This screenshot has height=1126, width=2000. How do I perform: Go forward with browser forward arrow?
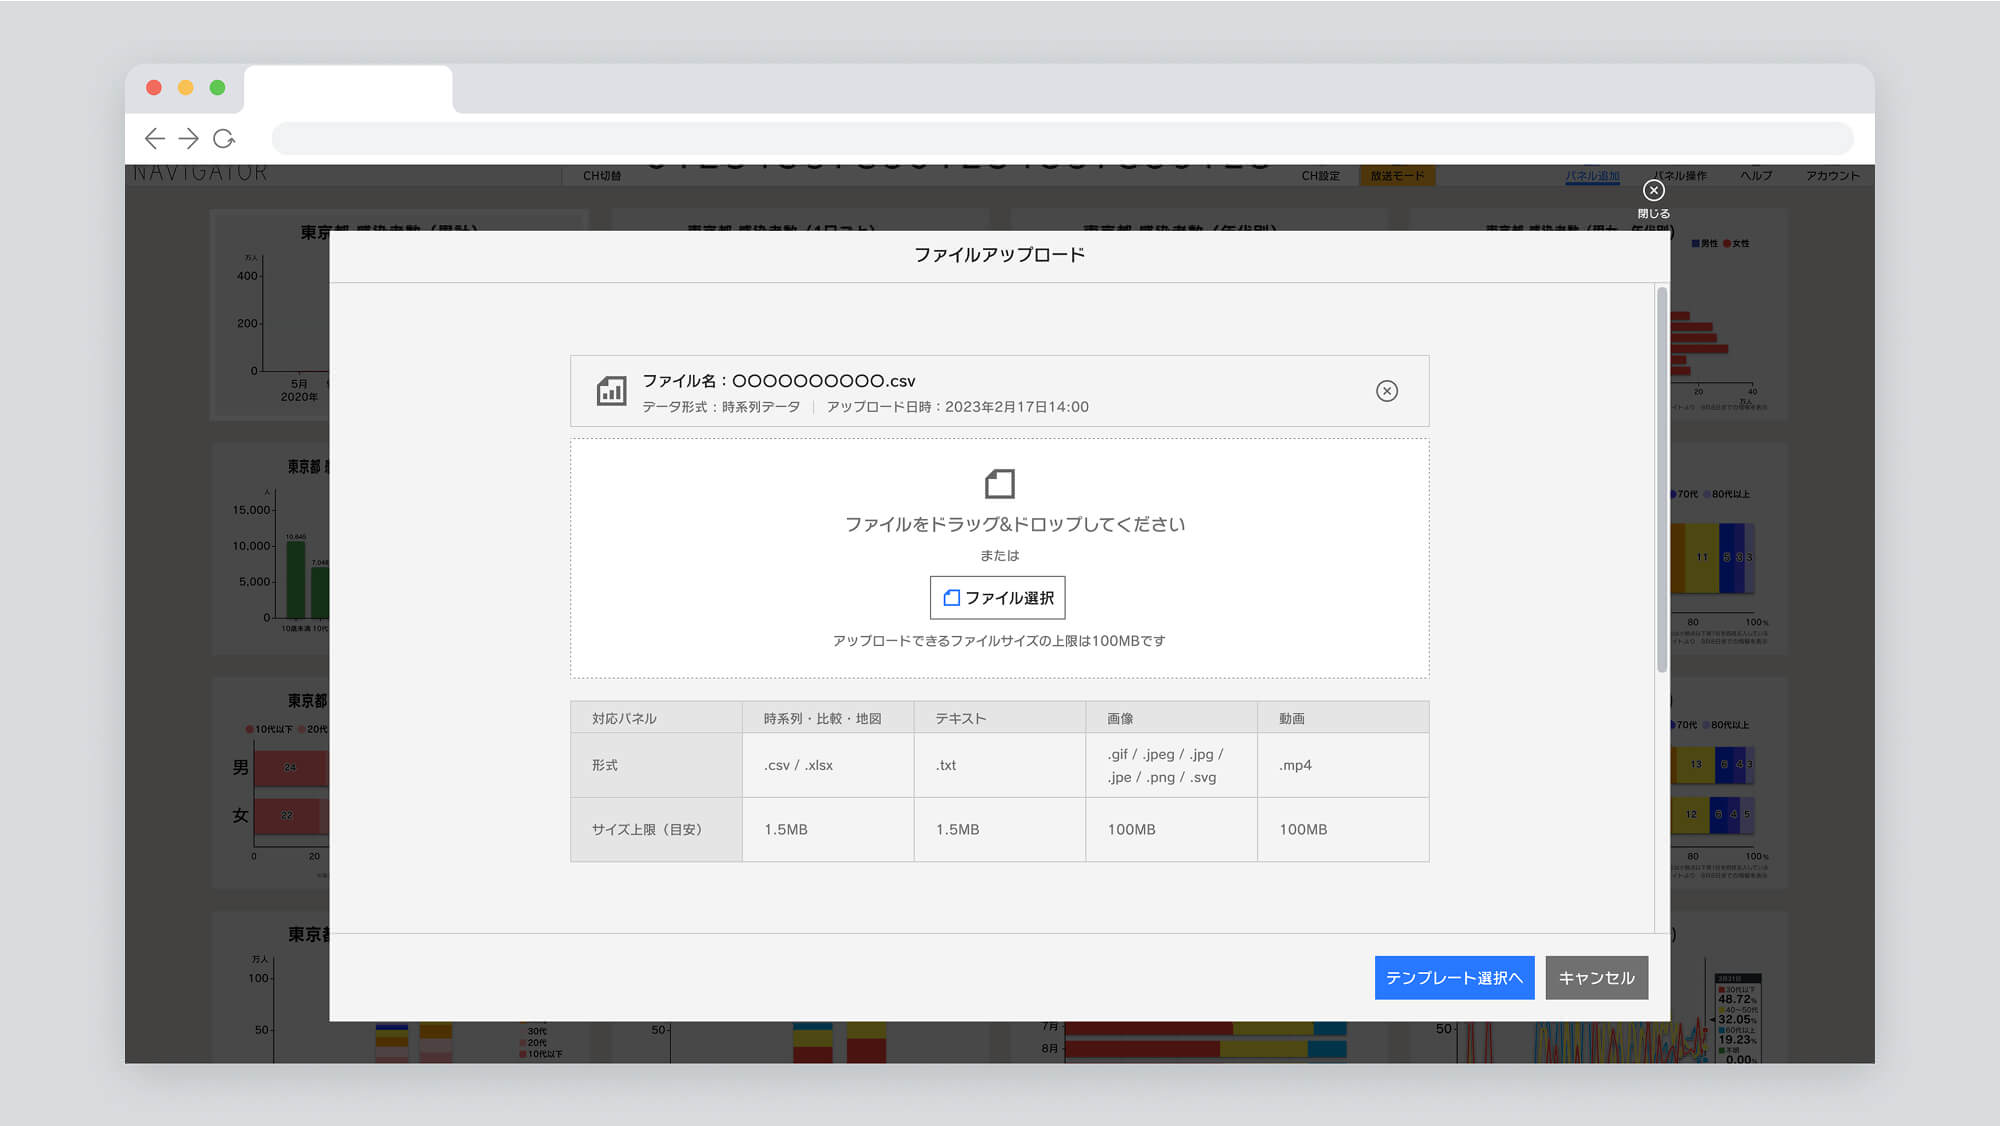click(x=188, y=139)
